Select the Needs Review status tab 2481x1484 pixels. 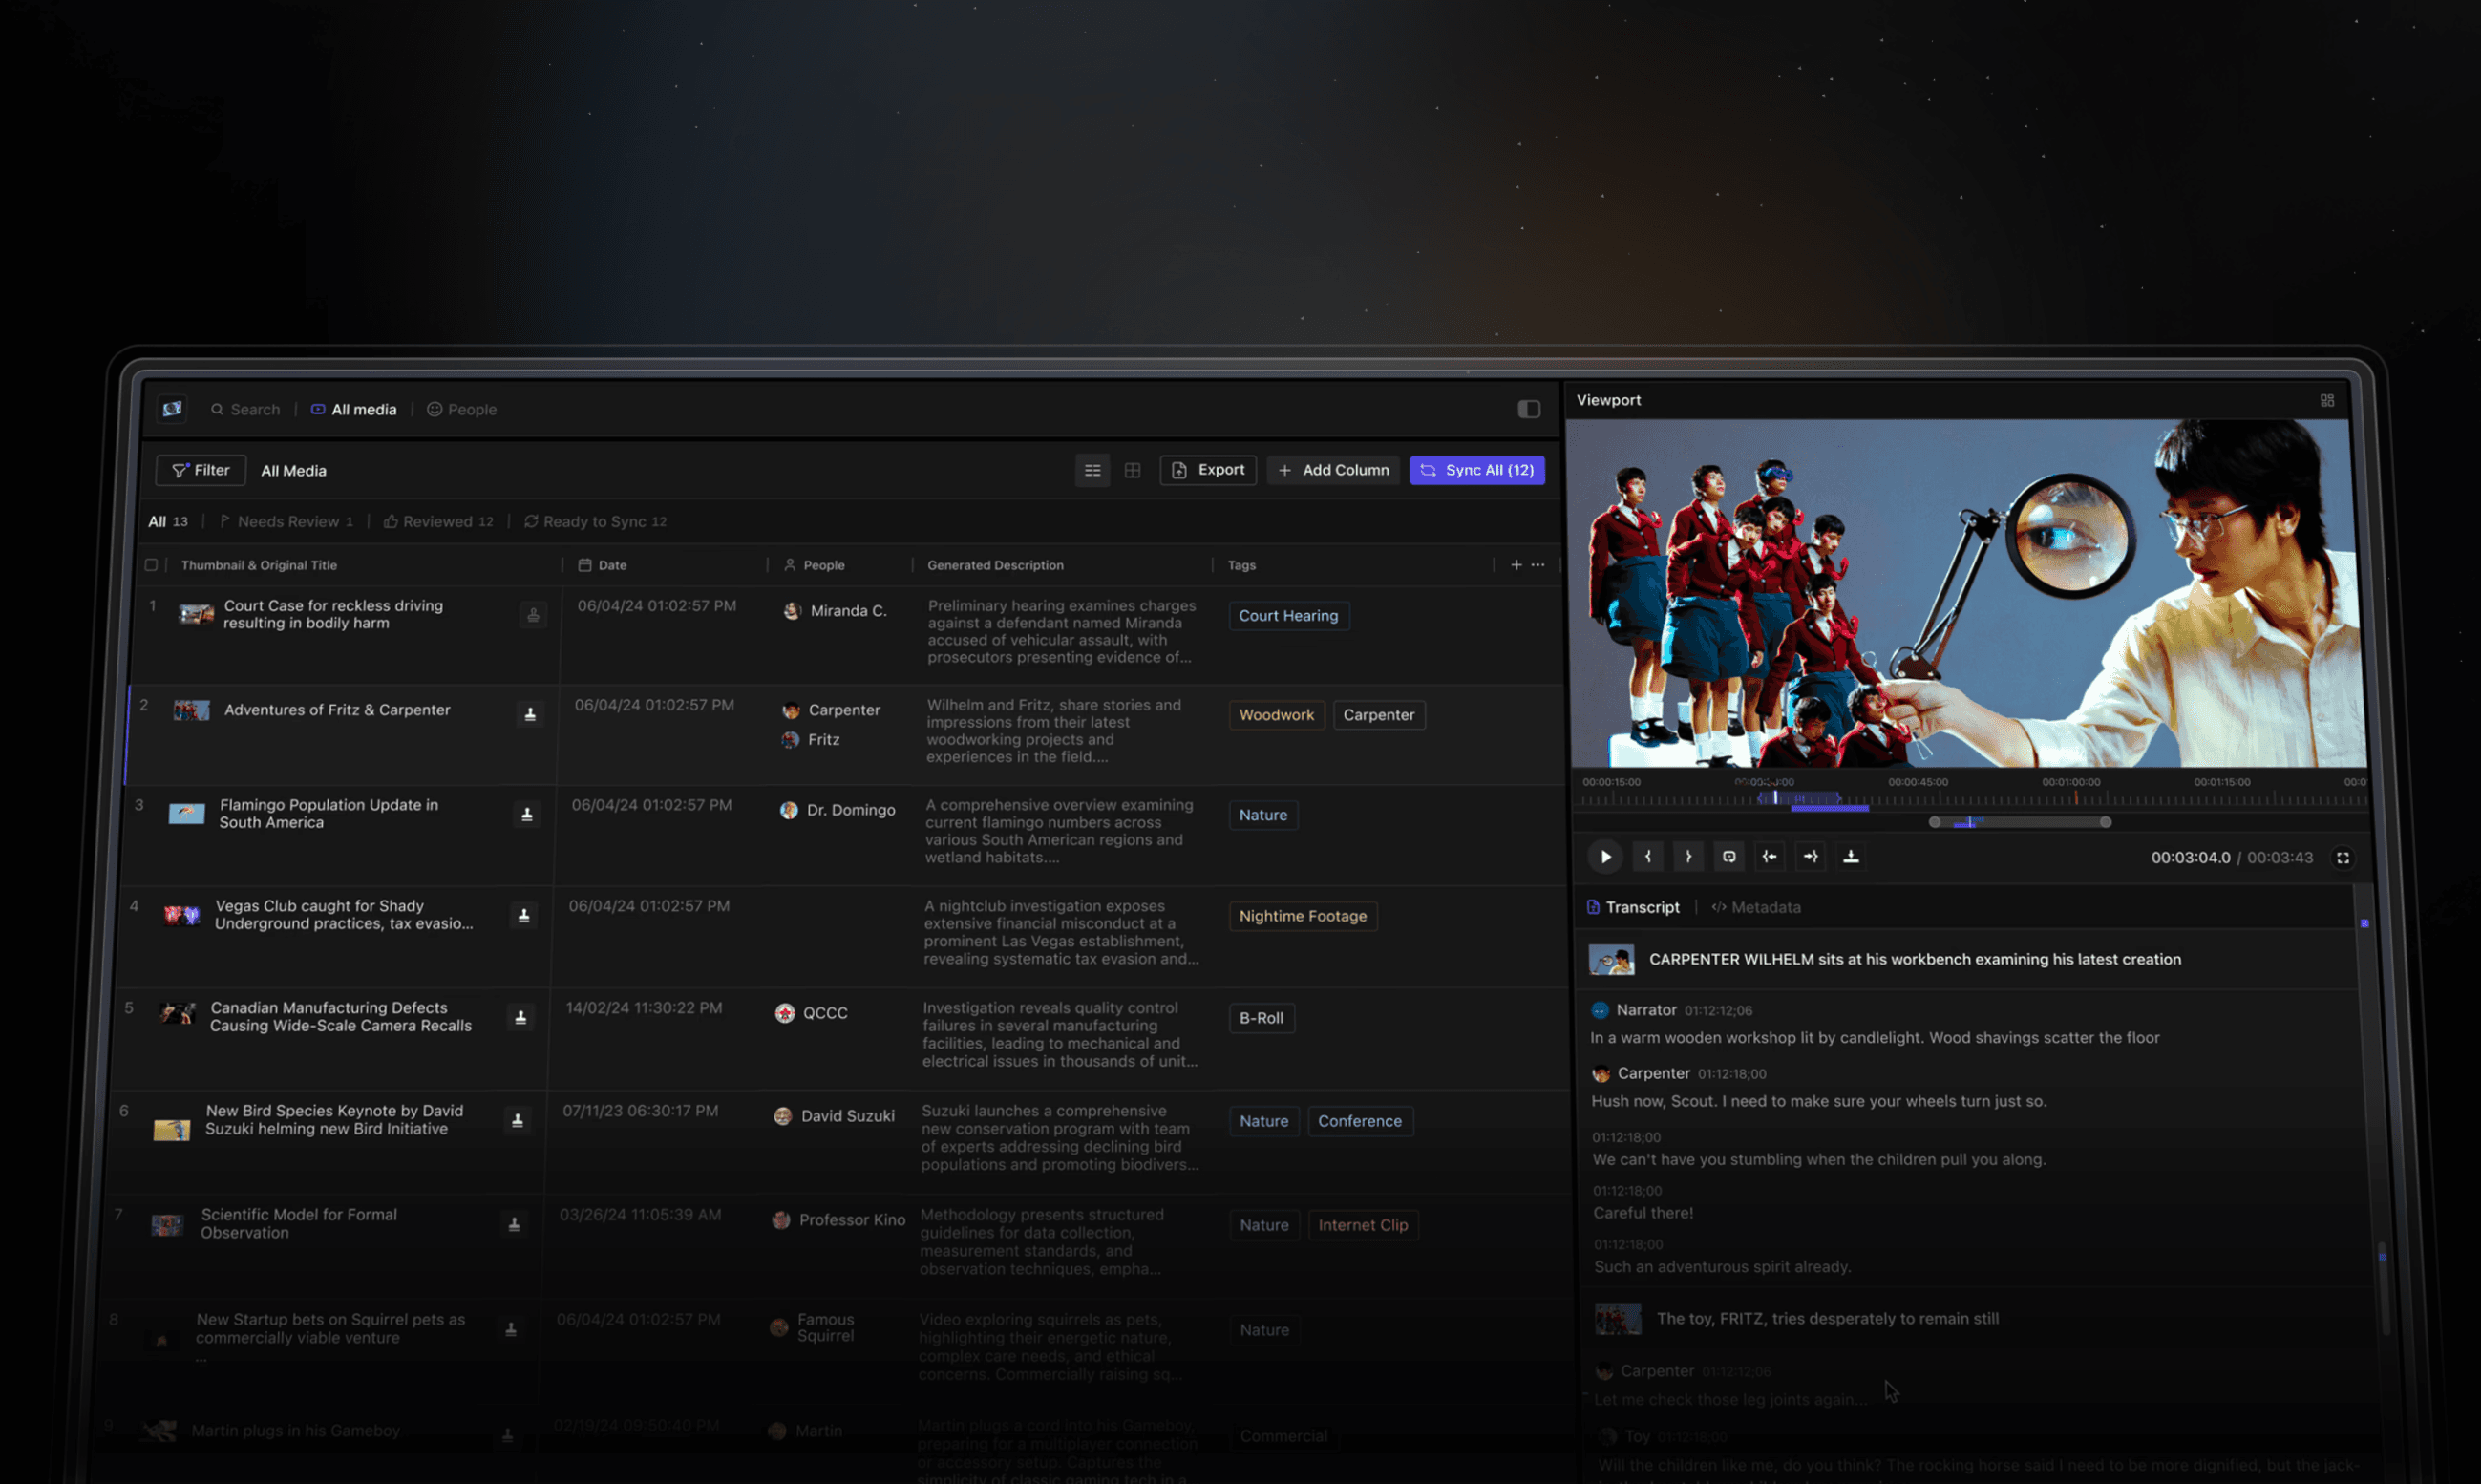click(x=286, y=521)
